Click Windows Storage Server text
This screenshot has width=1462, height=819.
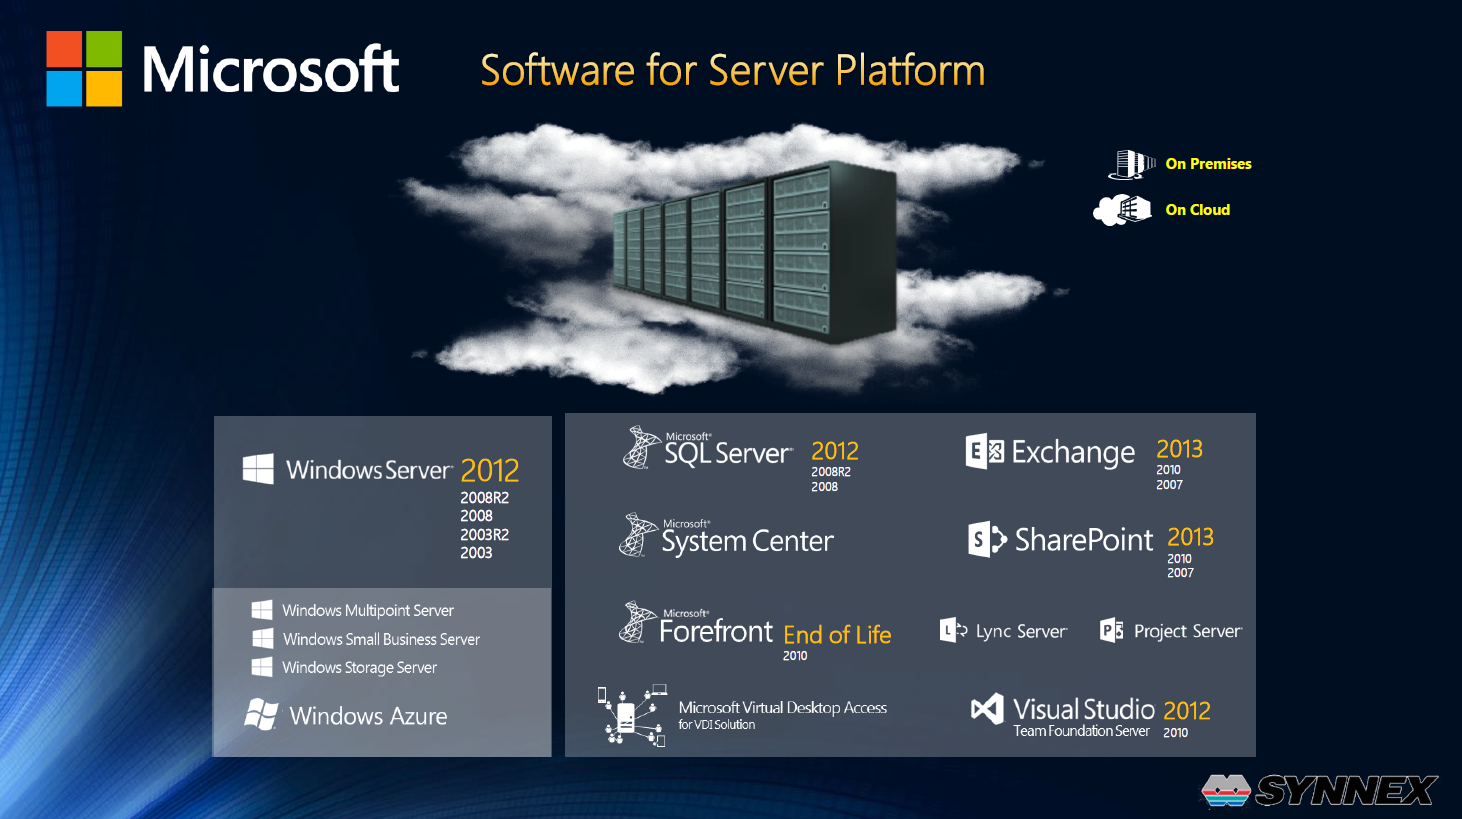click(360, 668)
